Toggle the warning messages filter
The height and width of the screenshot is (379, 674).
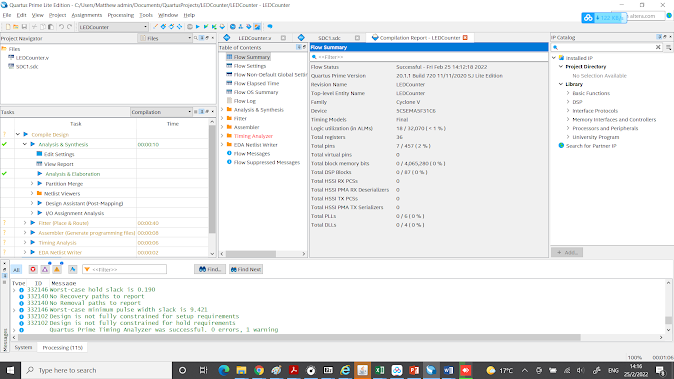(57, 269)
